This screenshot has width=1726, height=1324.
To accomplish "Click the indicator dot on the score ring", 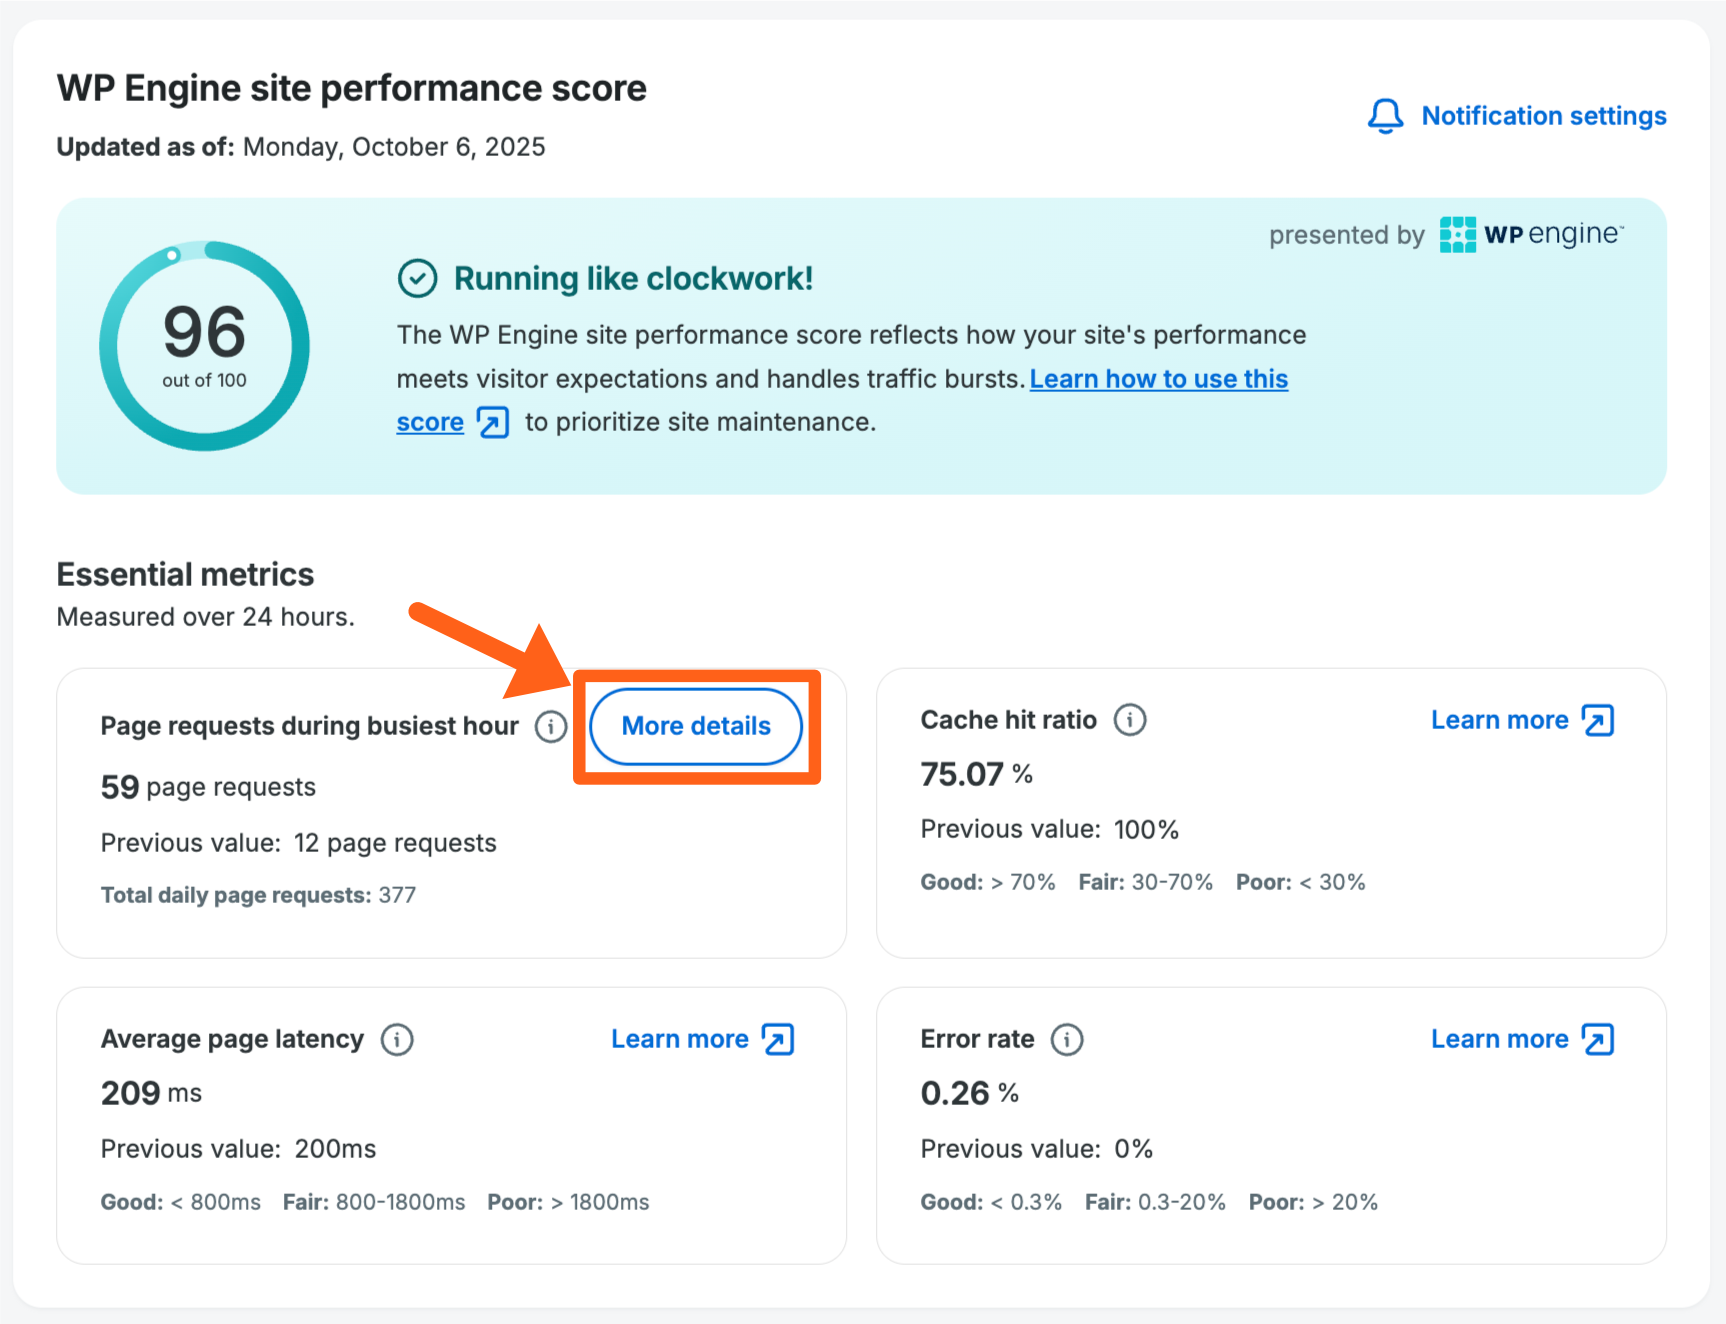I will [x=173, y=256].
